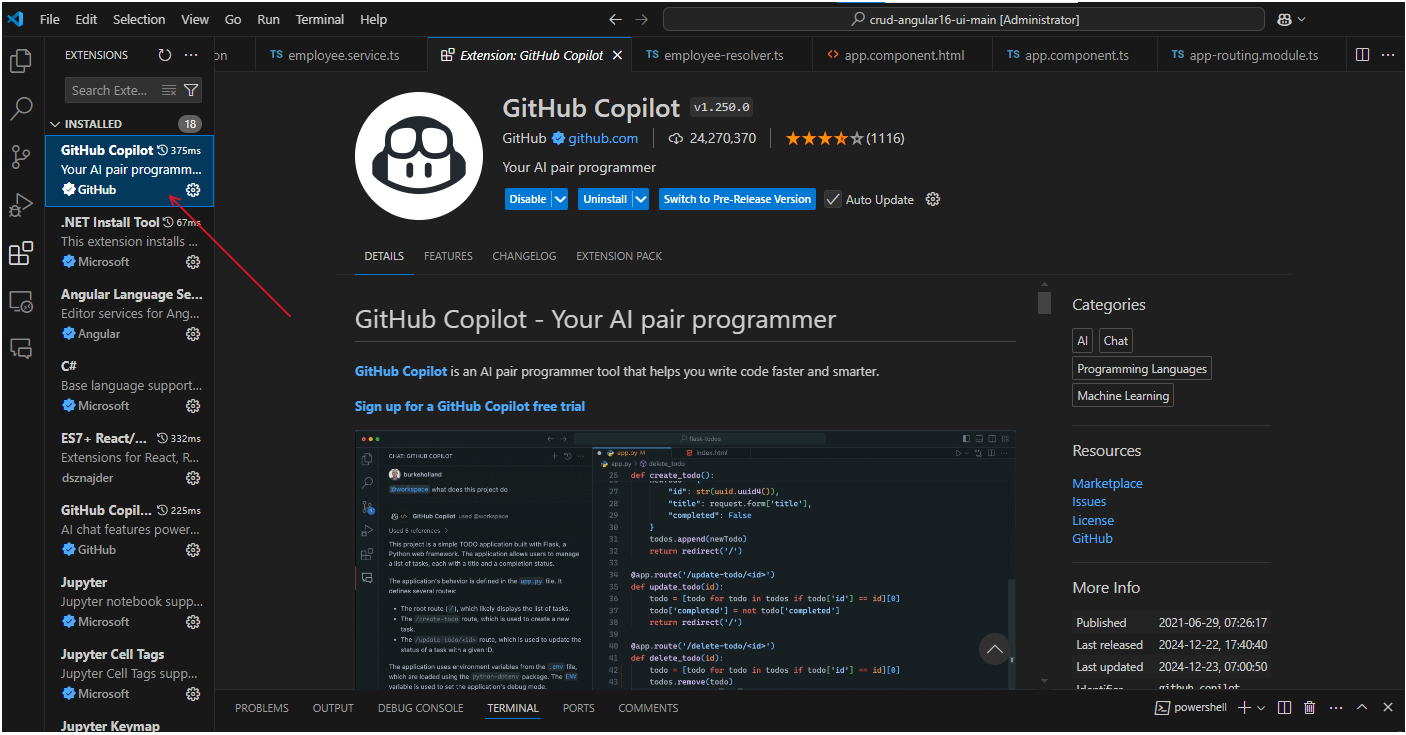Toggle the Auto Update checkbox
The image size is (1406, 735).
833,199
